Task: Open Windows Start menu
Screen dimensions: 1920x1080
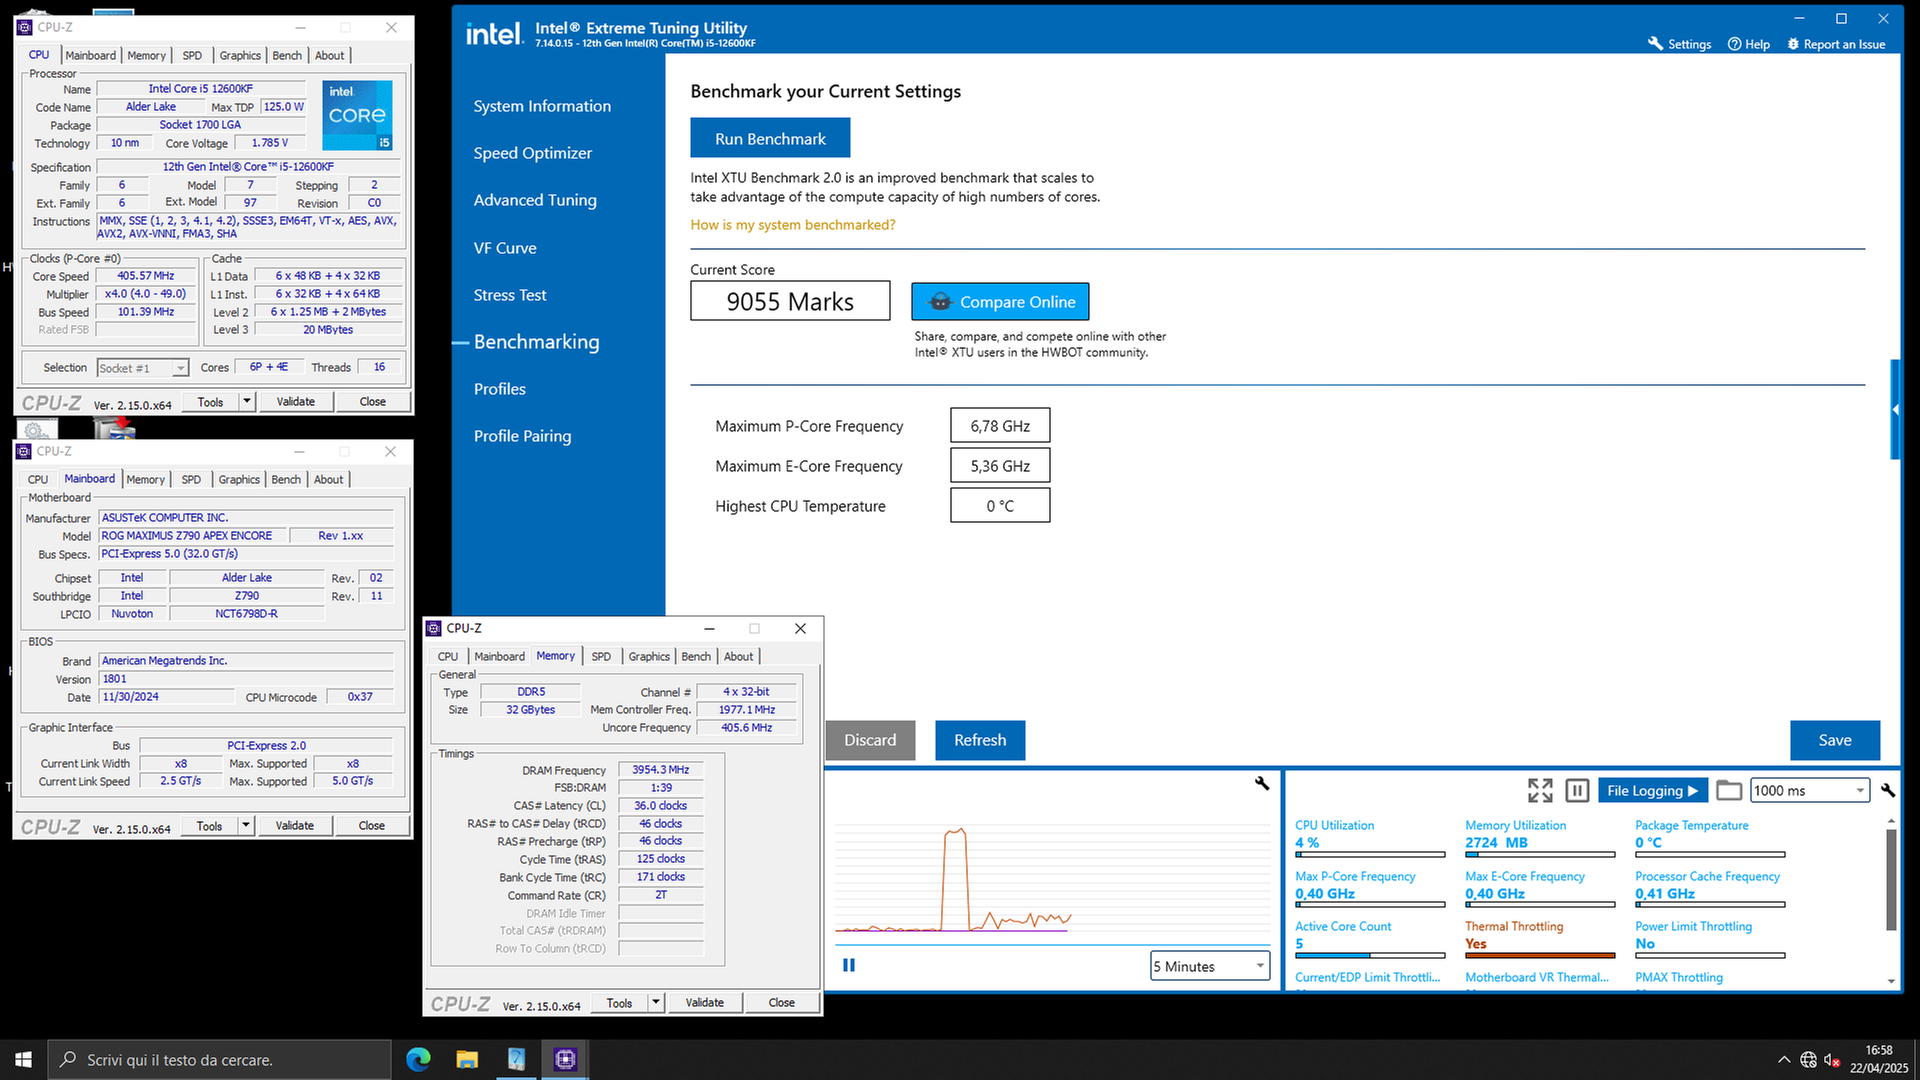Action: point(23,1059)
